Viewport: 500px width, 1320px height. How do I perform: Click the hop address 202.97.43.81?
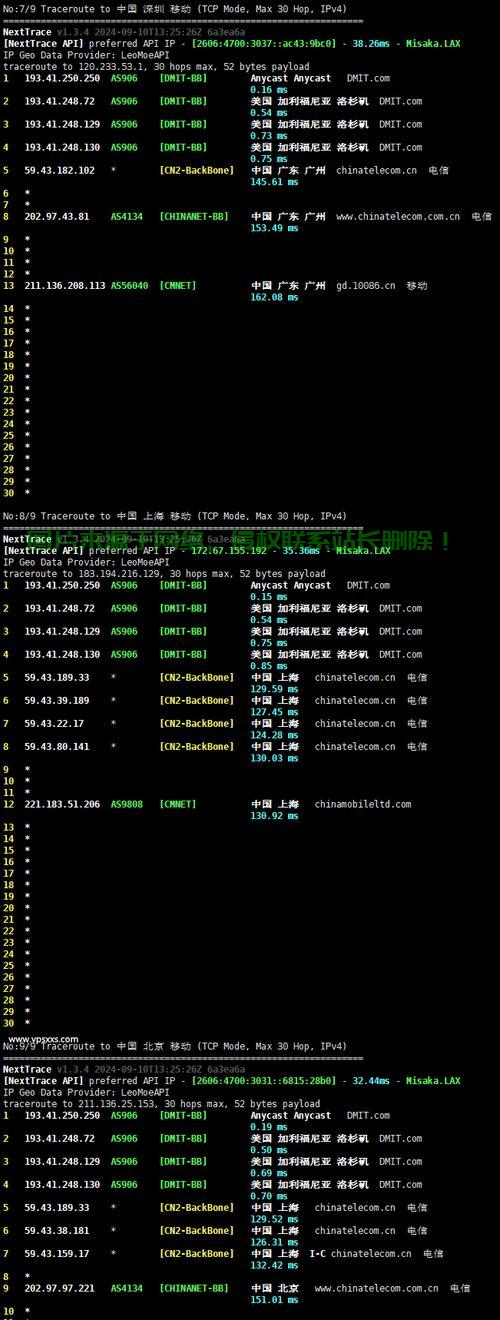57,216
